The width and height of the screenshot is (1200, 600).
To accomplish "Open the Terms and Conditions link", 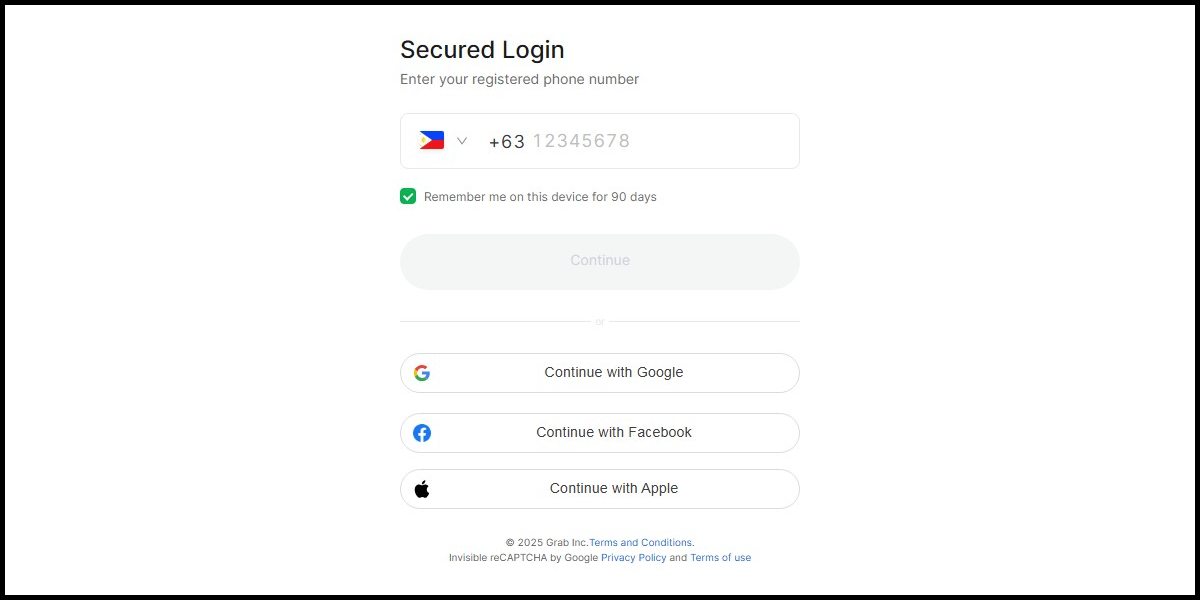I will [640, 542].
